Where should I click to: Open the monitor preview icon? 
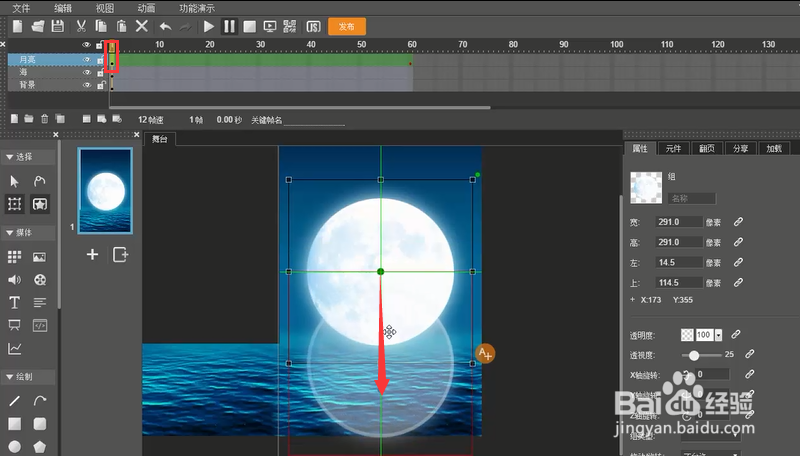point(269,27)
